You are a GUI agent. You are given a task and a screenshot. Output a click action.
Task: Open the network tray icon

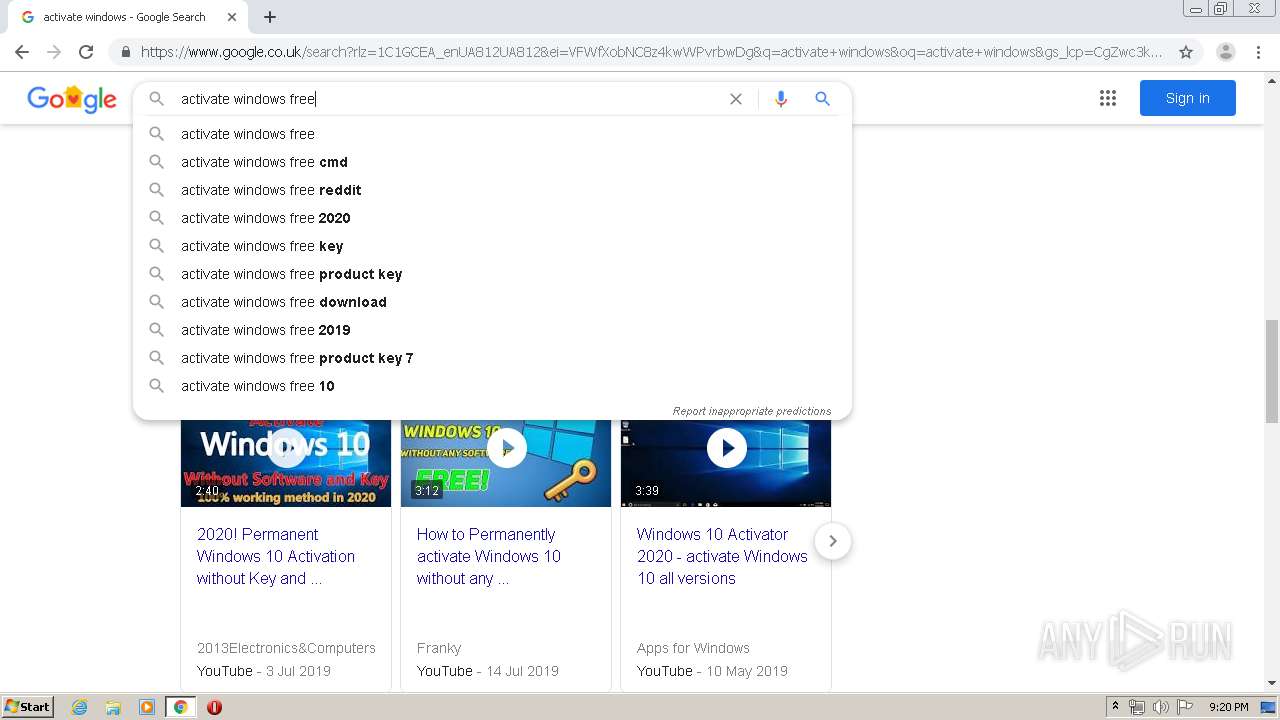[1137, 707]
